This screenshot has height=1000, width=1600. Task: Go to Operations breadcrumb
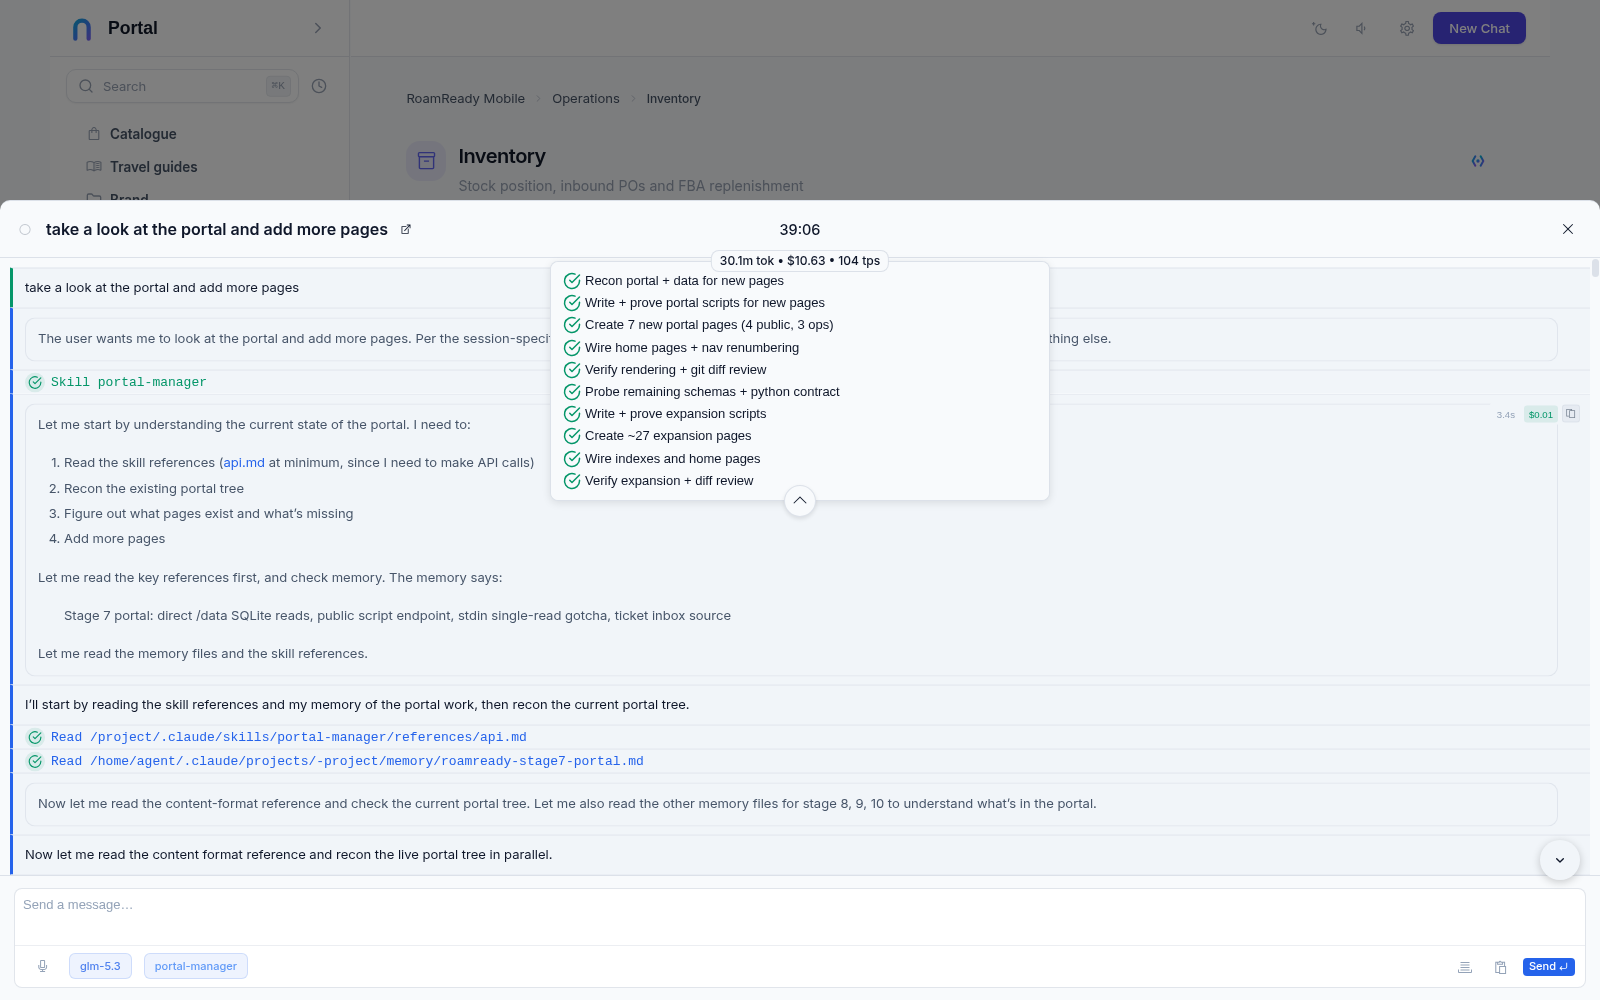click(586, 99)
